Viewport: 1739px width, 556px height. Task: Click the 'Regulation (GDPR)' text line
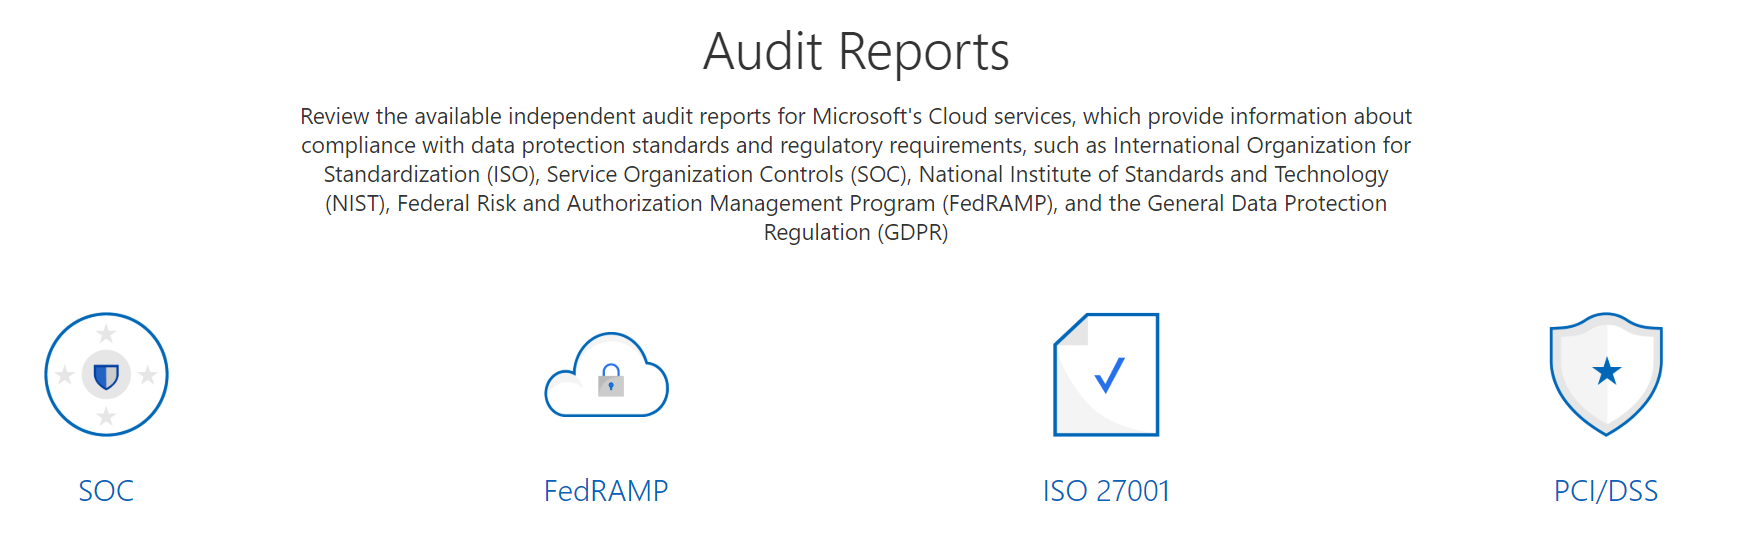coord(856,232)
